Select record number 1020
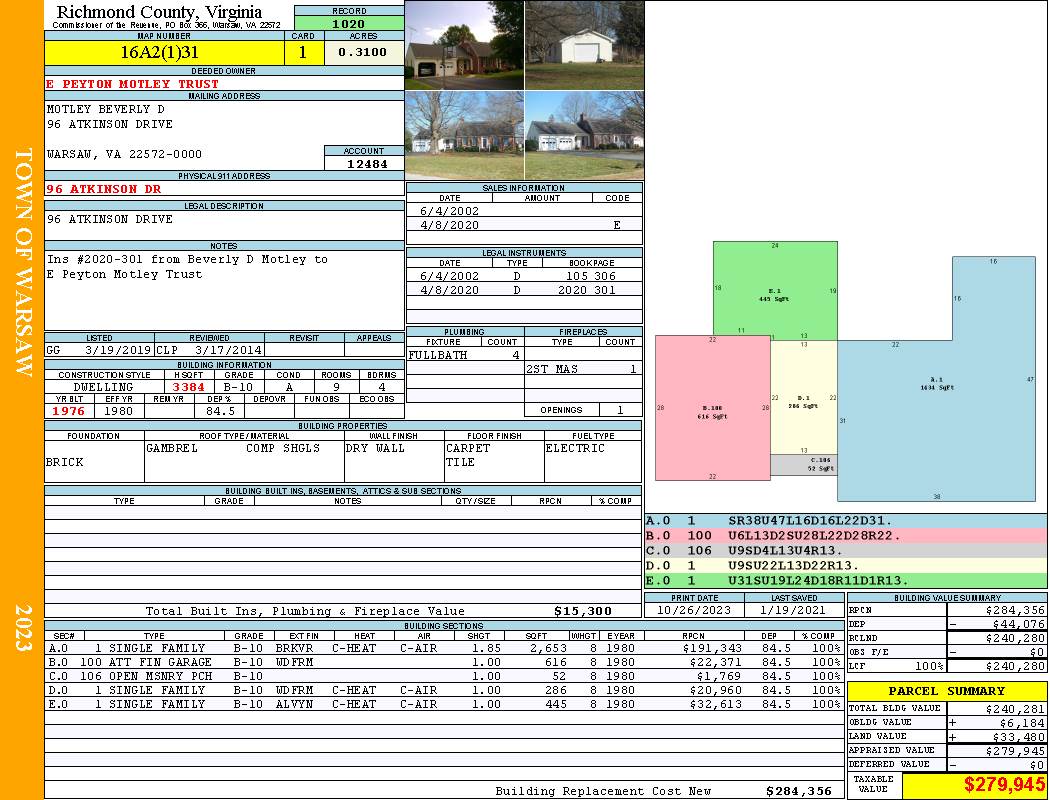 pos(349,23)
